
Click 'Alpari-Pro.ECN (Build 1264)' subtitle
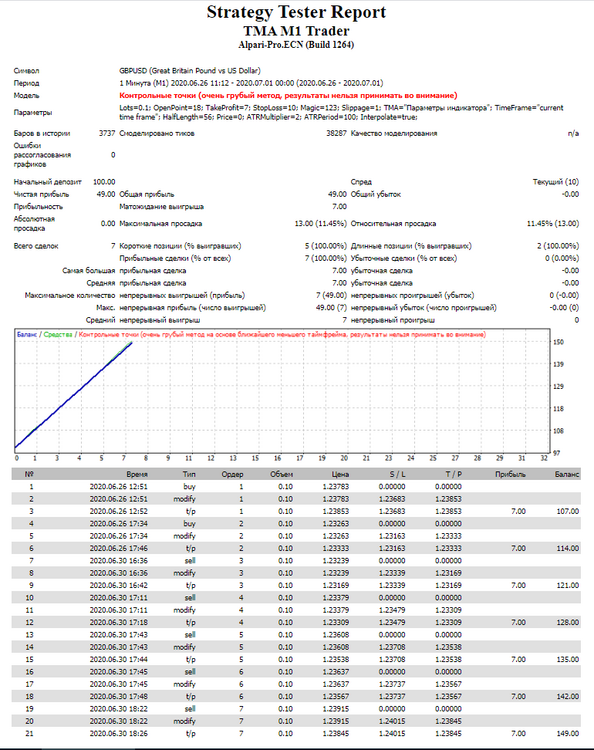(x=297, y=45)
